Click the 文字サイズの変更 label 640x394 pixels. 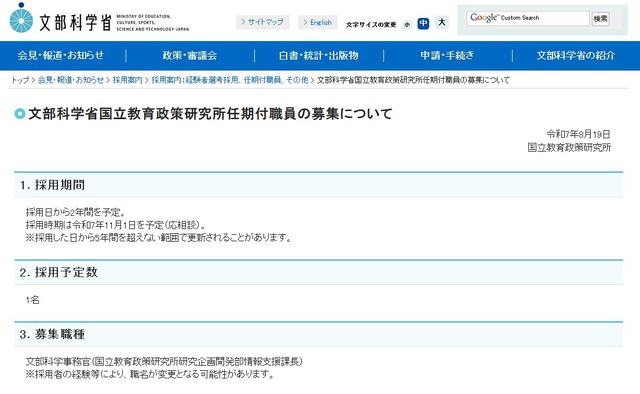[x=371, y=24]
